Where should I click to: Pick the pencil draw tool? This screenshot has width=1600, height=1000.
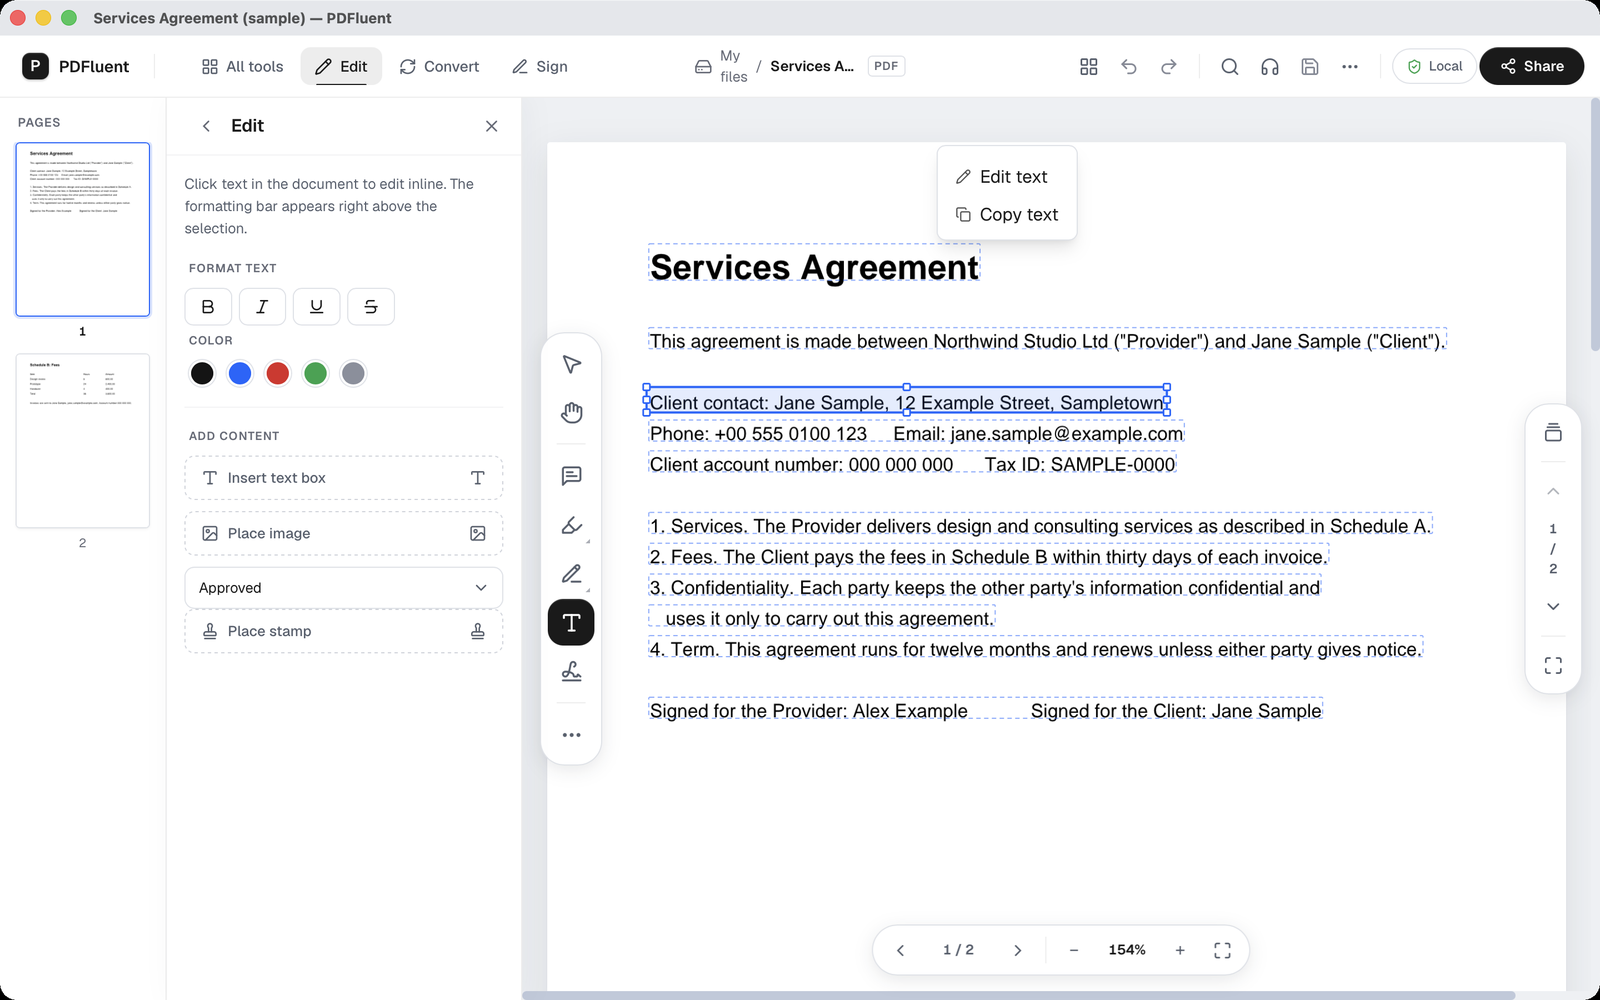(571, 574)
